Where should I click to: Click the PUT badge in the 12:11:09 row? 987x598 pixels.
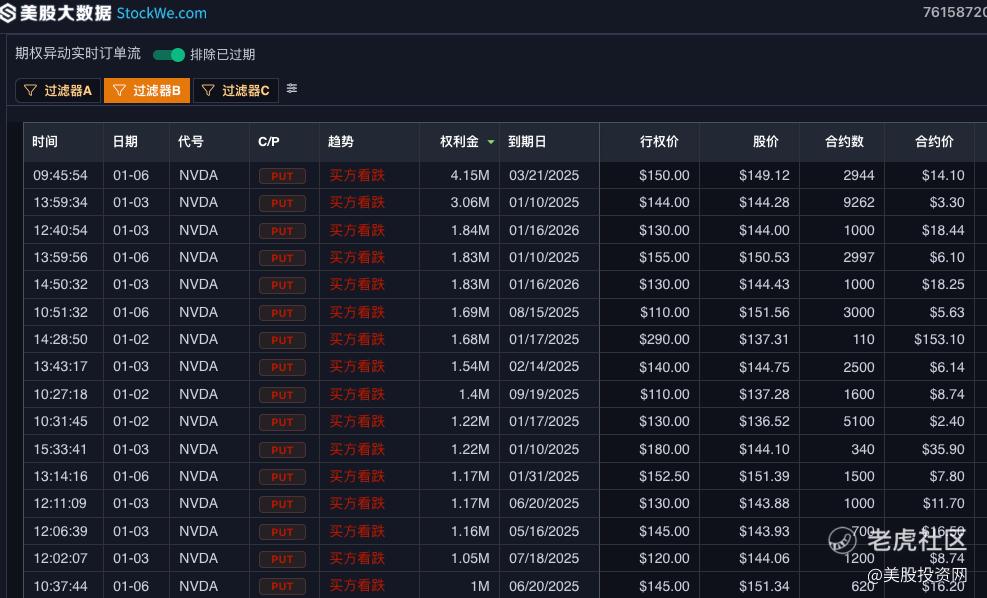pyautogui.click(x=282, y=504)
